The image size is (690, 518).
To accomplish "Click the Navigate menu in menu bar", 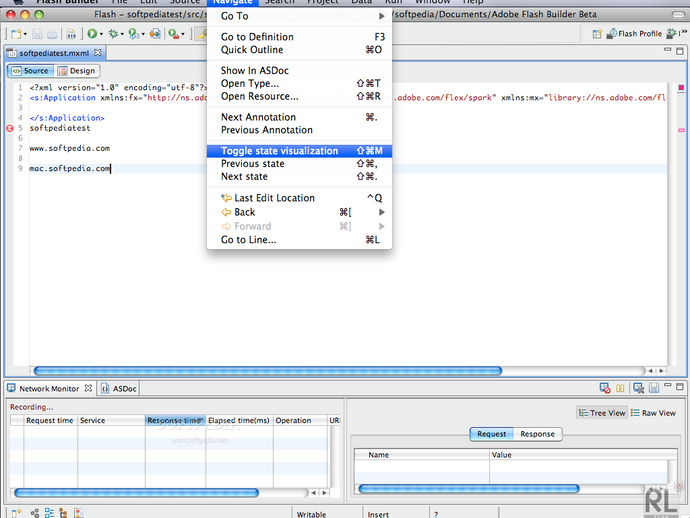I will pyautogui.click(x=232, y=2).
